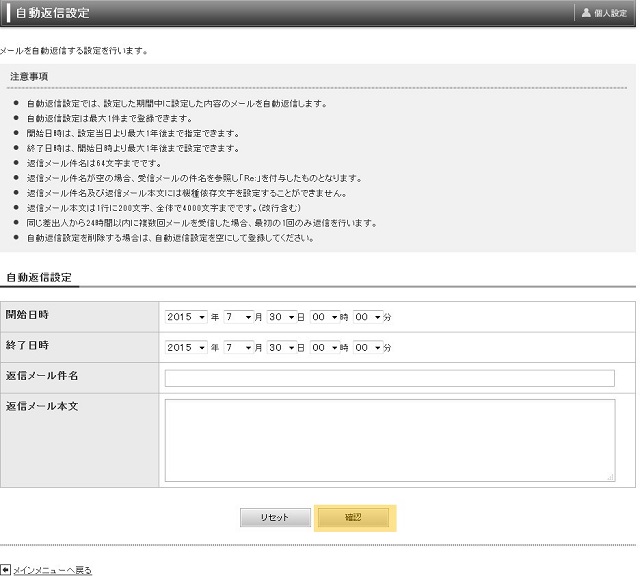
Task: Click the 確認 confirm button
Action: [x=353, y=517]
